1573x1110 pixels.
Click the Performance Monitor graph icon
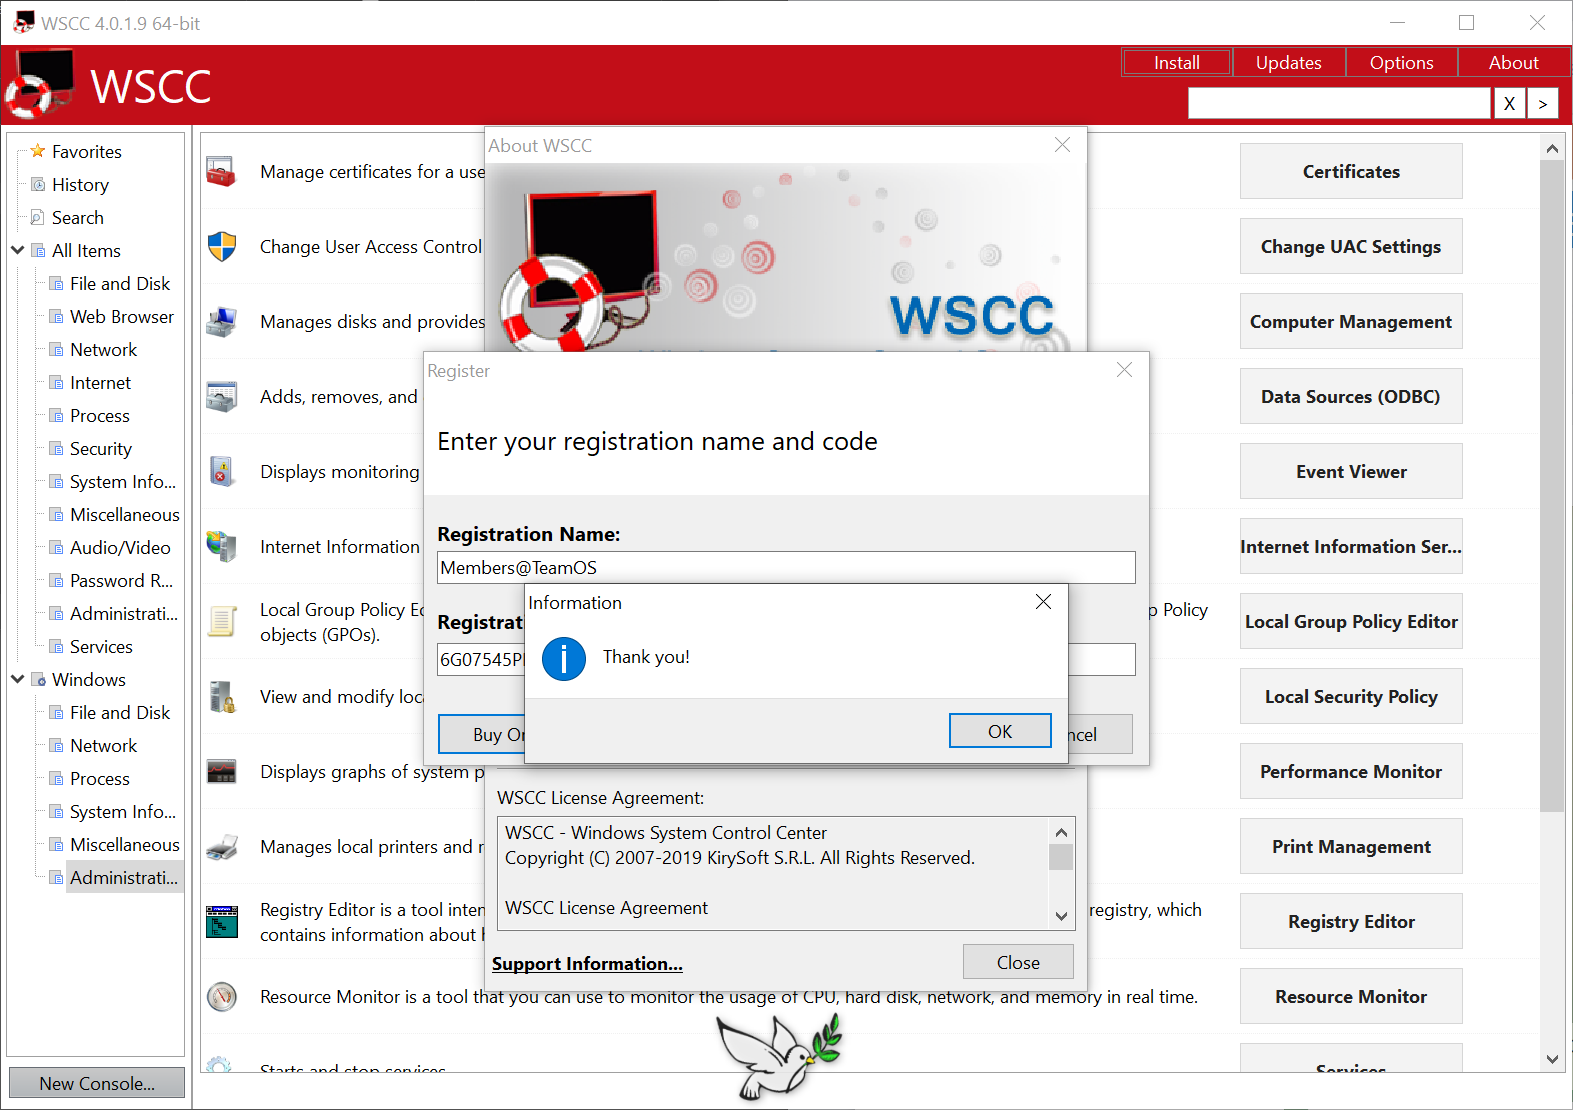[221, 772]
